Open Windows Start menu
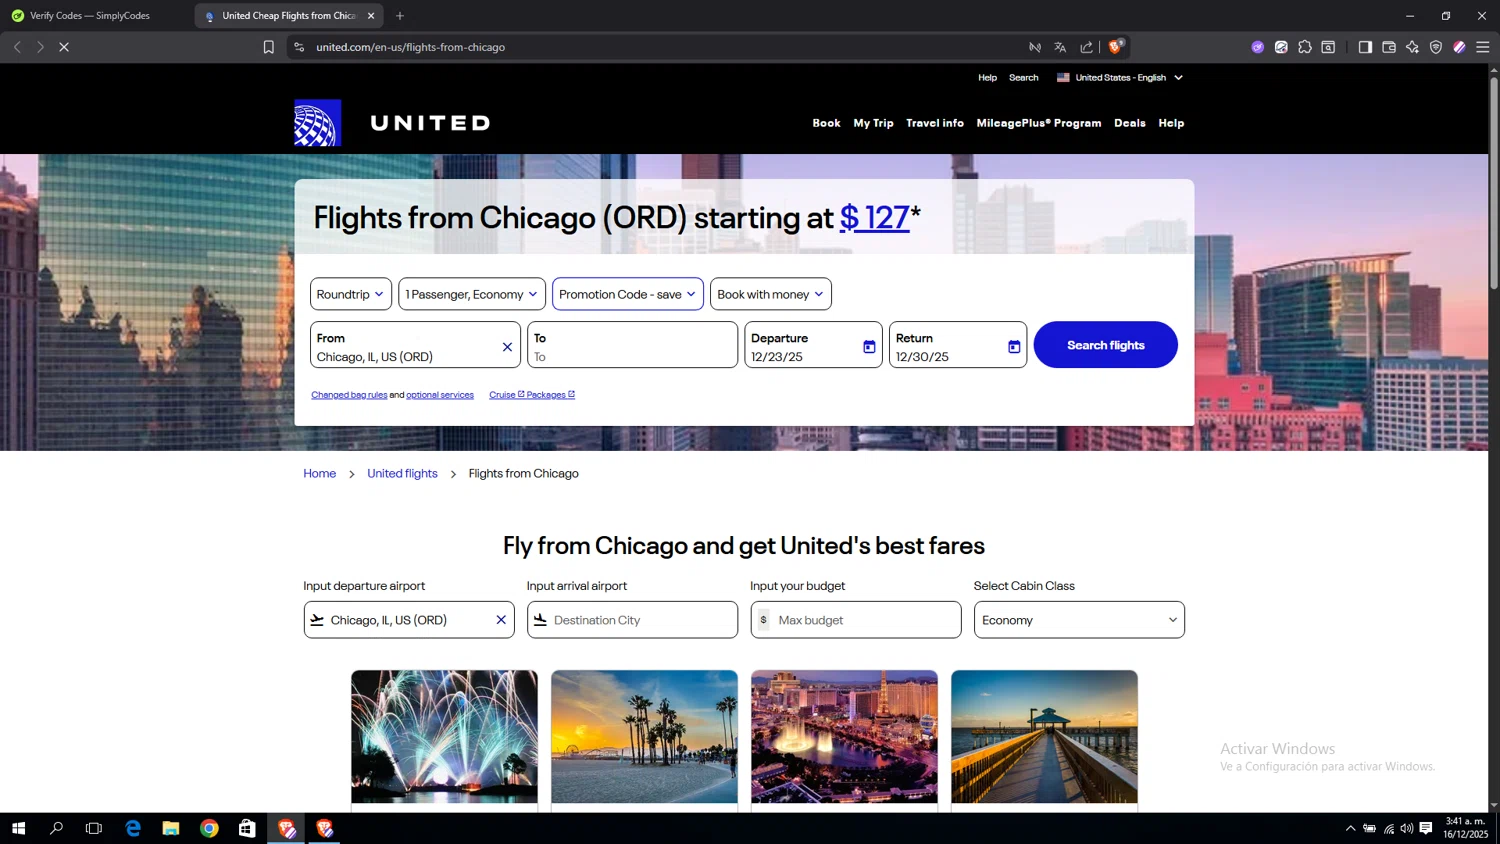The height and width of the screenshot is (844, 1500). [18, 828]
